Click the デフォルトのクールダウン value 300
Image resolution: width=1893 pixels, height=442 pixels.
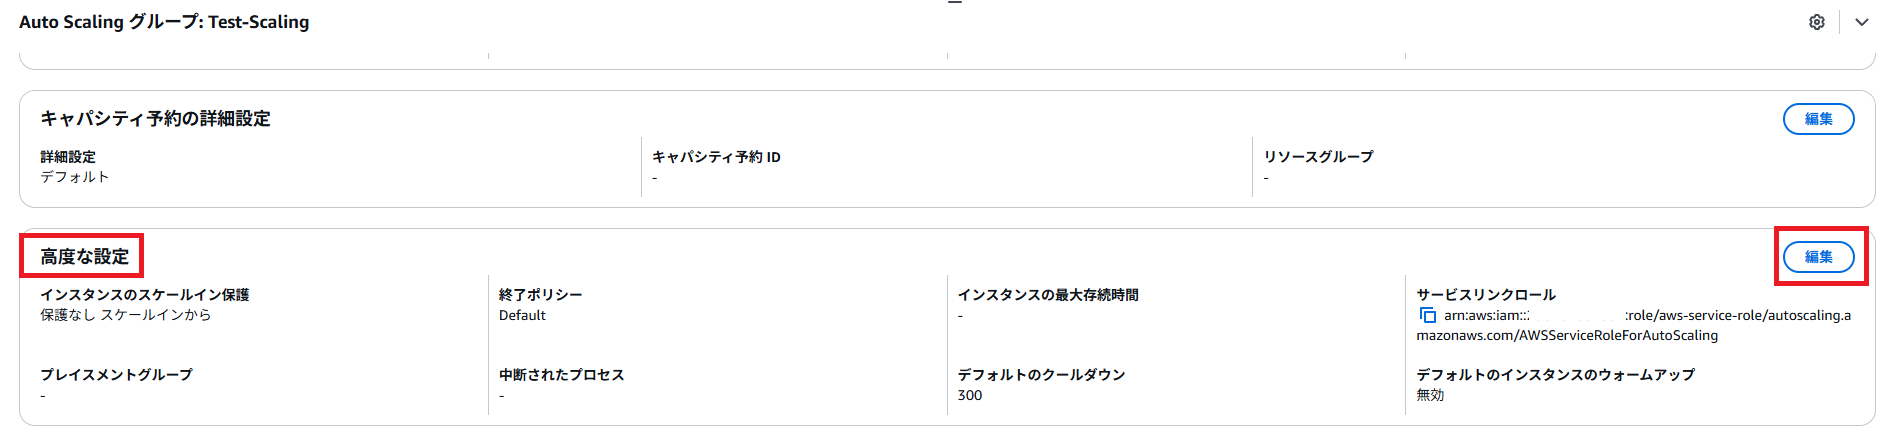click(970, 395)
